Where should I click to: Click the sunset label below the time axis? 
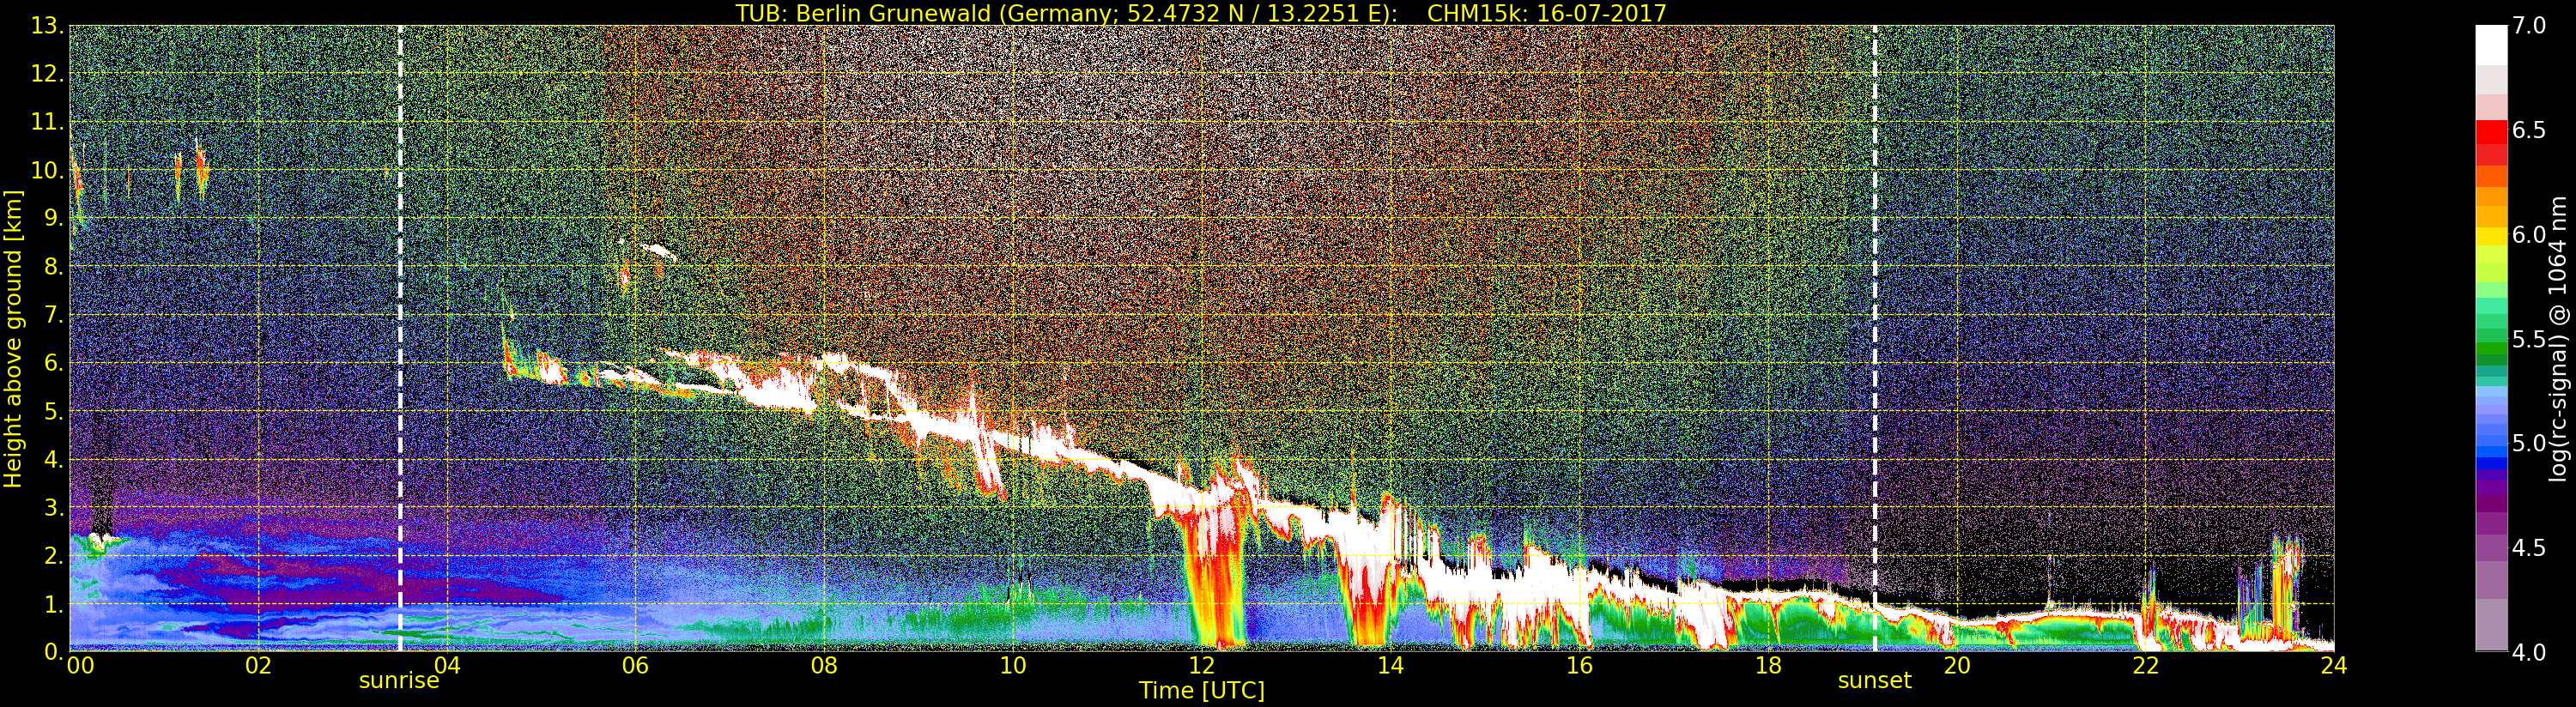coord(1874,681)
